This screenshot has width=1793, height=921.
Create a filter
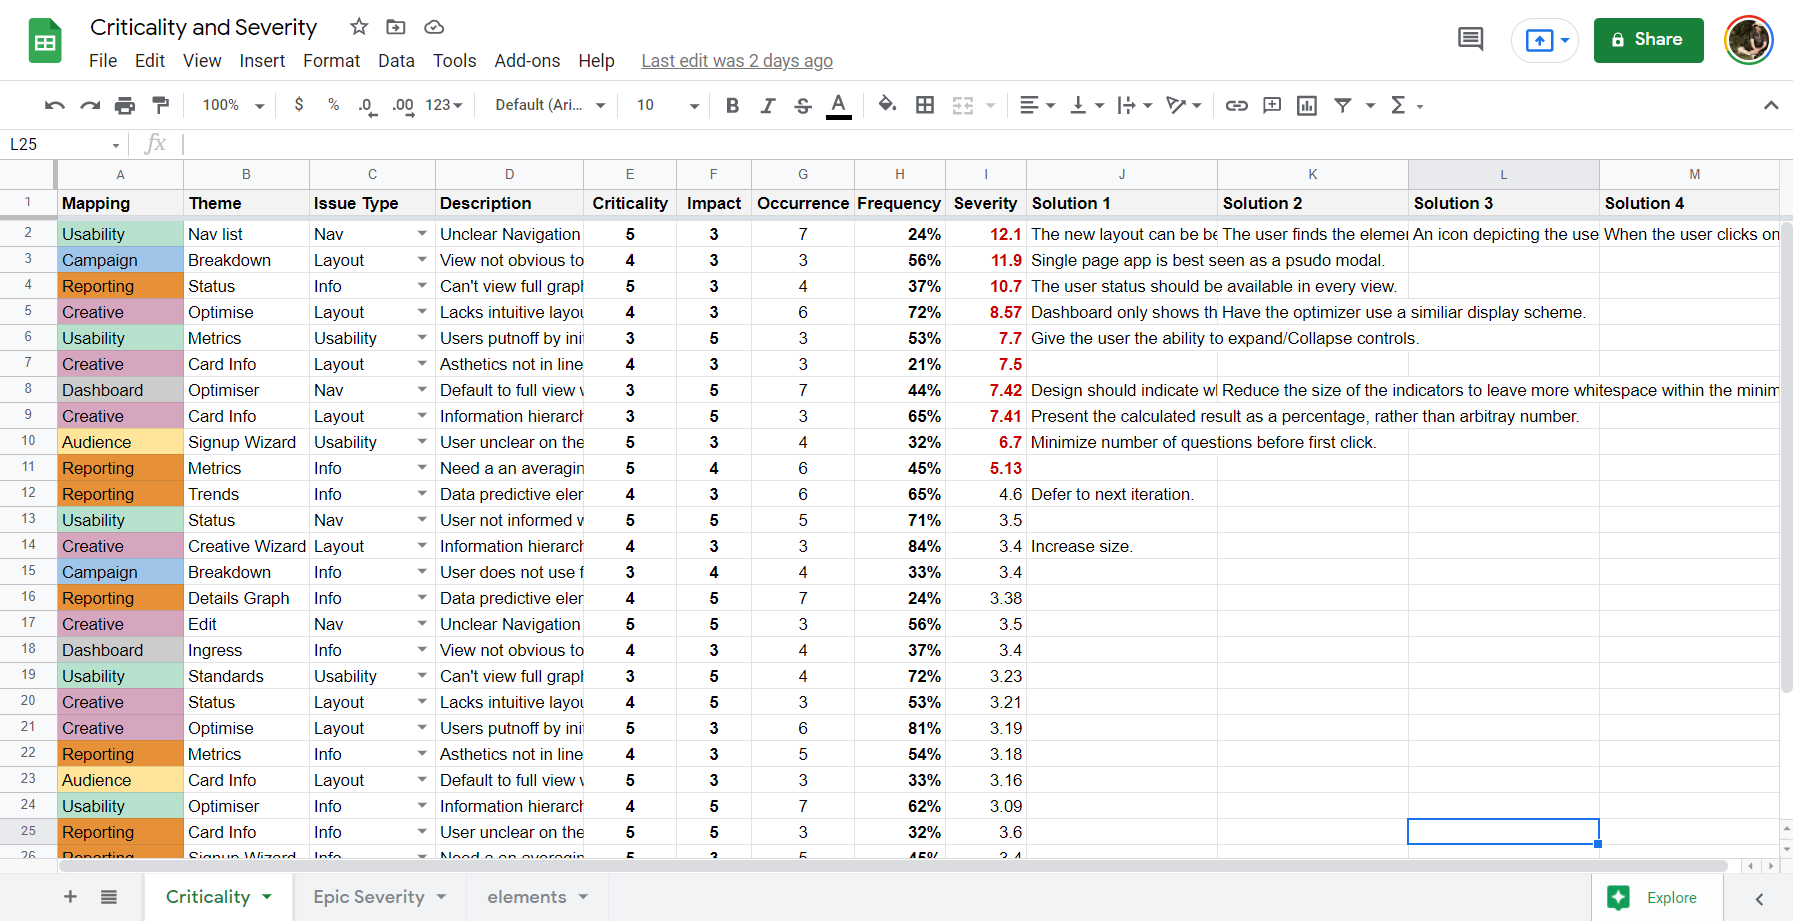pos(1343,105)
